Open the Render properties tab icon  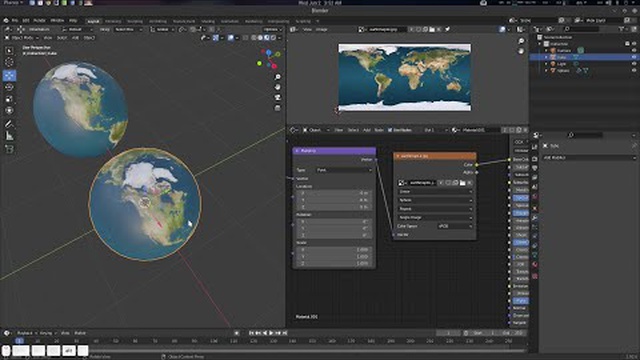(535, 158)
